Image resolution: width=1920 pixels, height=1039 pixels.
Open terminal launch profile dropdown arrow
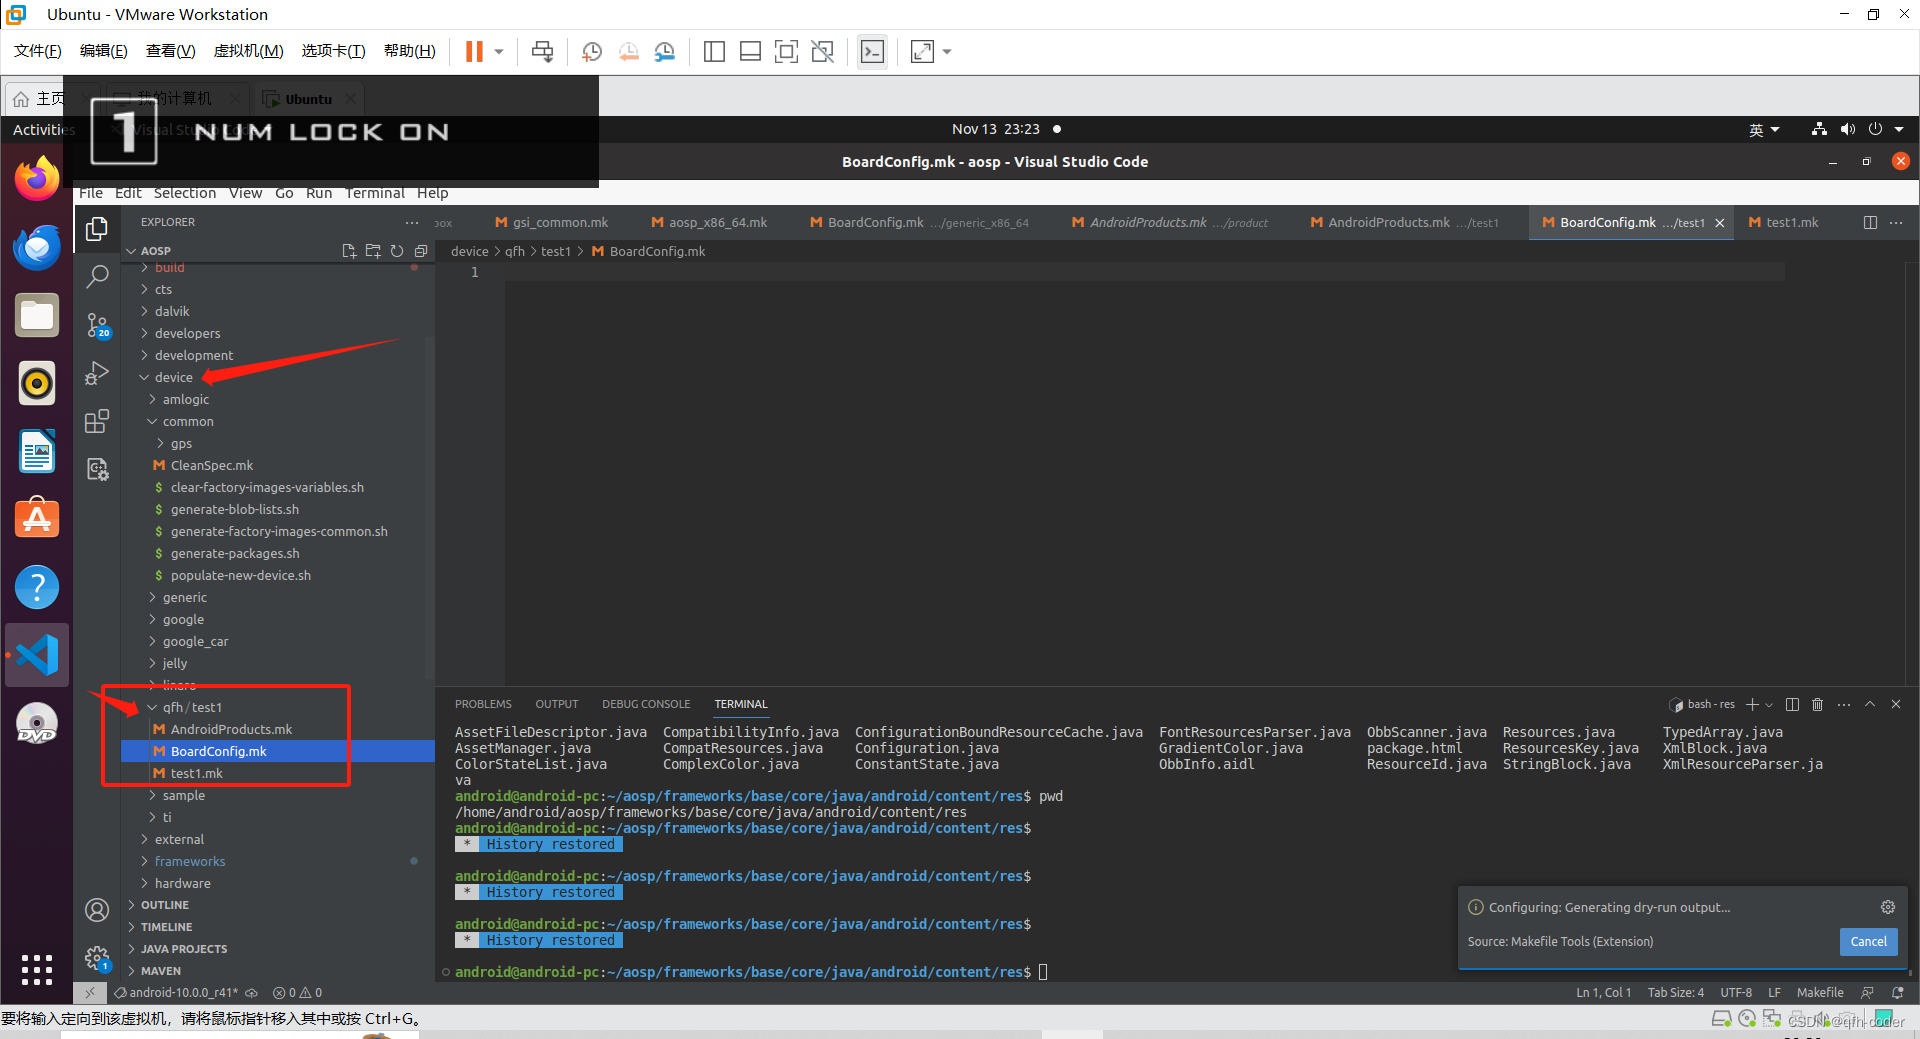(1769, 704)
